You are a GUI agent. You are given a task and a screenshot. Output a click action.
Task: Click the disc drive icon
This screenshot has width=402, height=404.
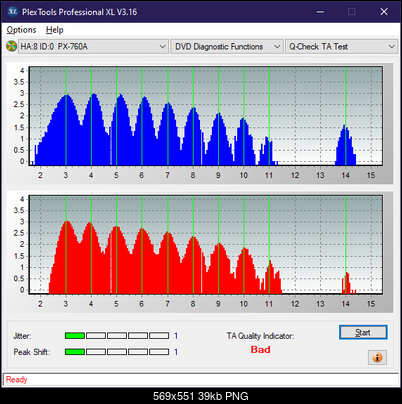click(11, 46)
